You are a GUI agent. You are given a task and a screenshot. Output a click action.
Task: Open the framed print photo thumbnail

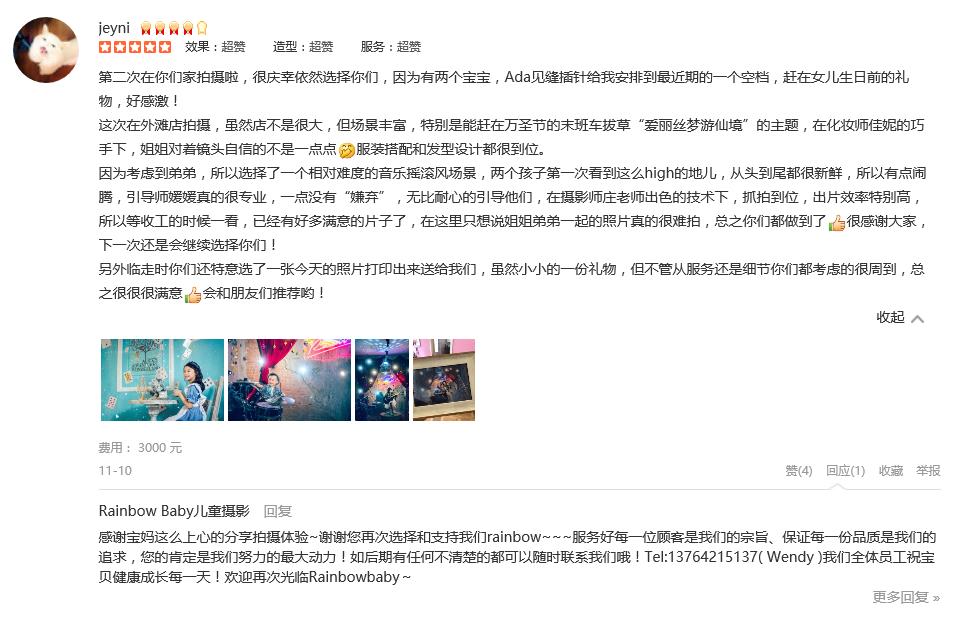click(444, 380)
